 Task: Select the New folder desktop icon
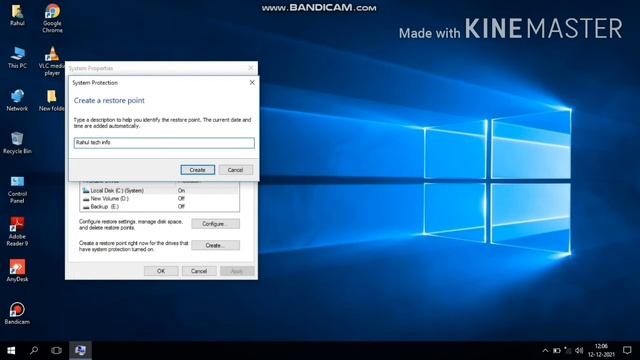pyautogui.click(x=52, y=100)
